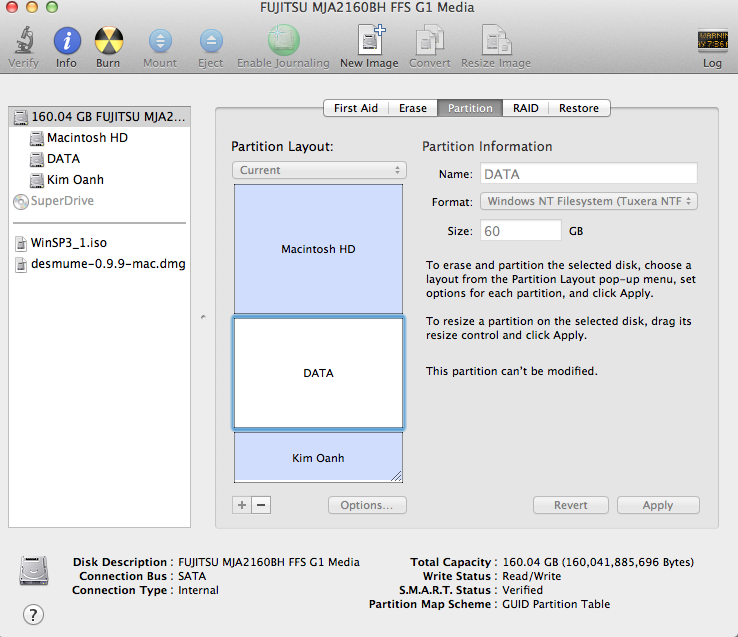Open help with question mark button

click(x=33, y=614)
